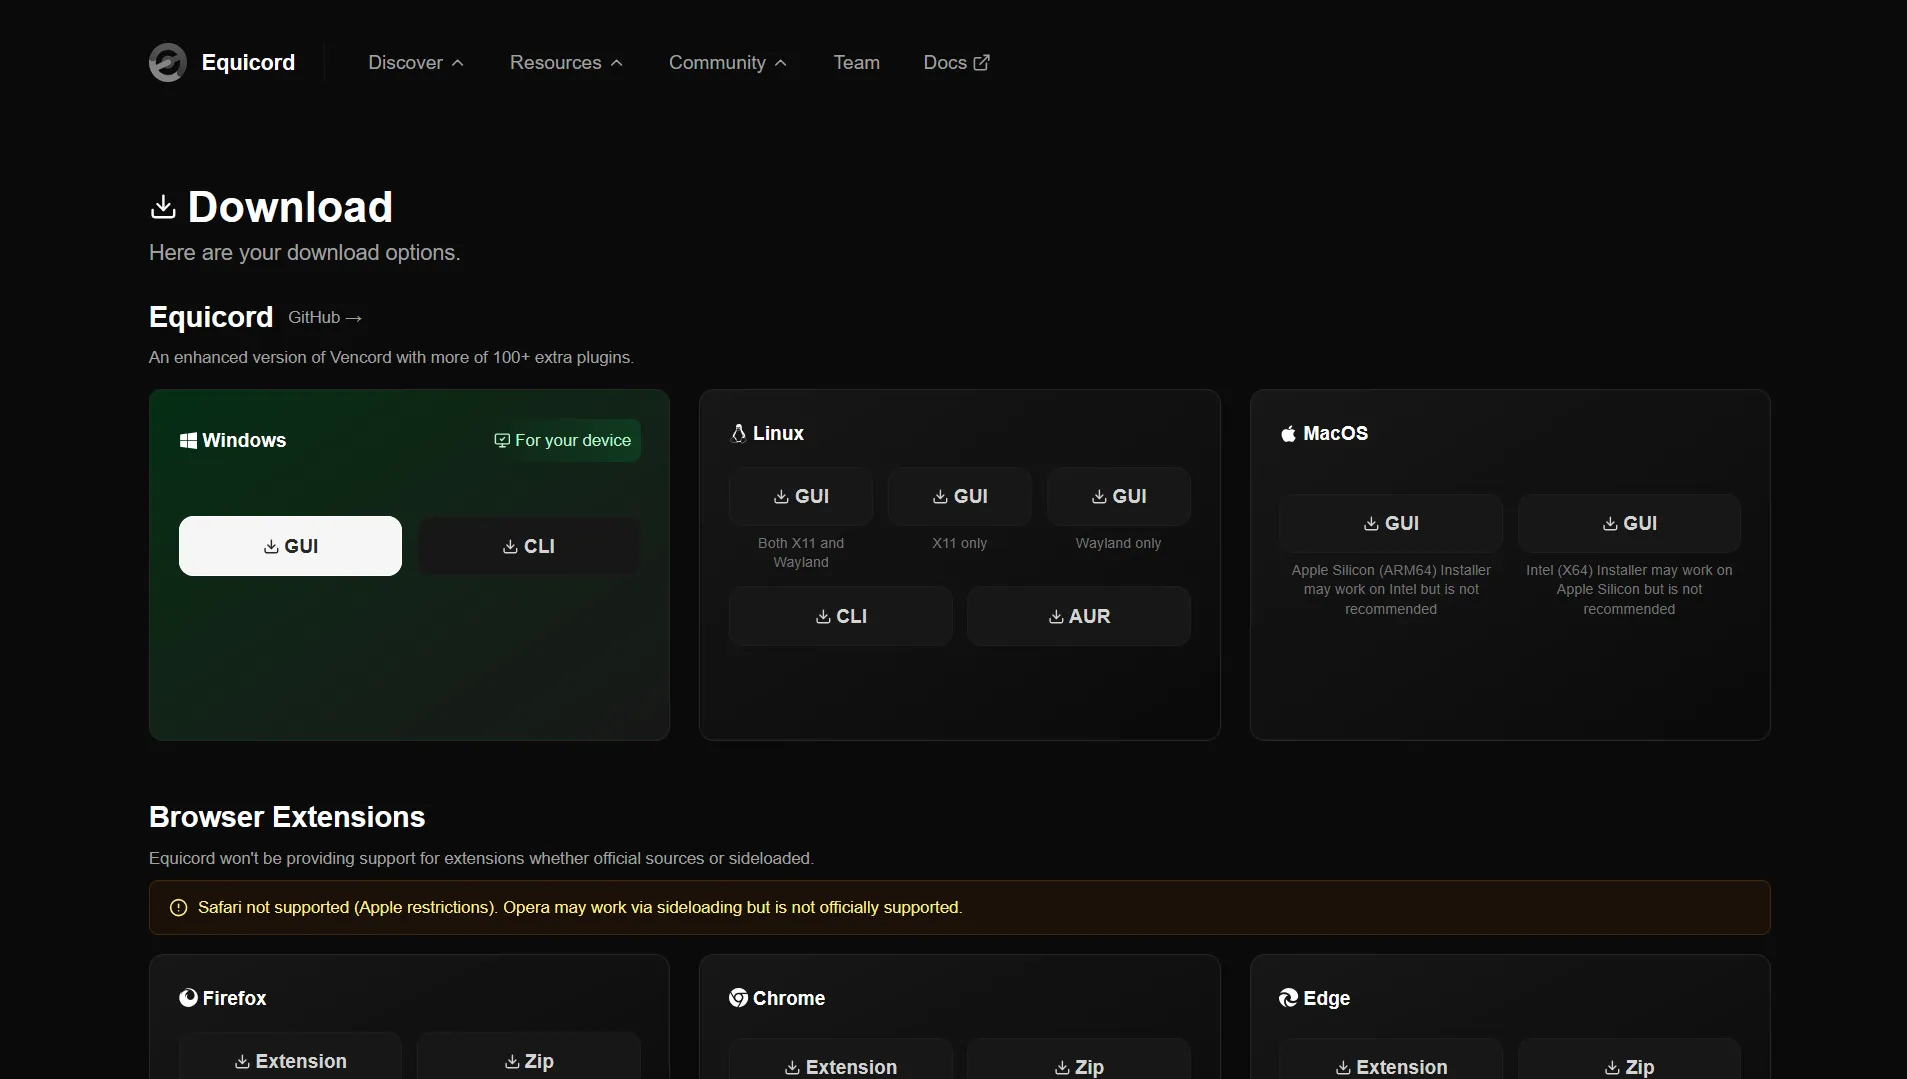The image size is (1907, 1079).
Task: Download the Windows CLI installer
Action: coord(529,546)
